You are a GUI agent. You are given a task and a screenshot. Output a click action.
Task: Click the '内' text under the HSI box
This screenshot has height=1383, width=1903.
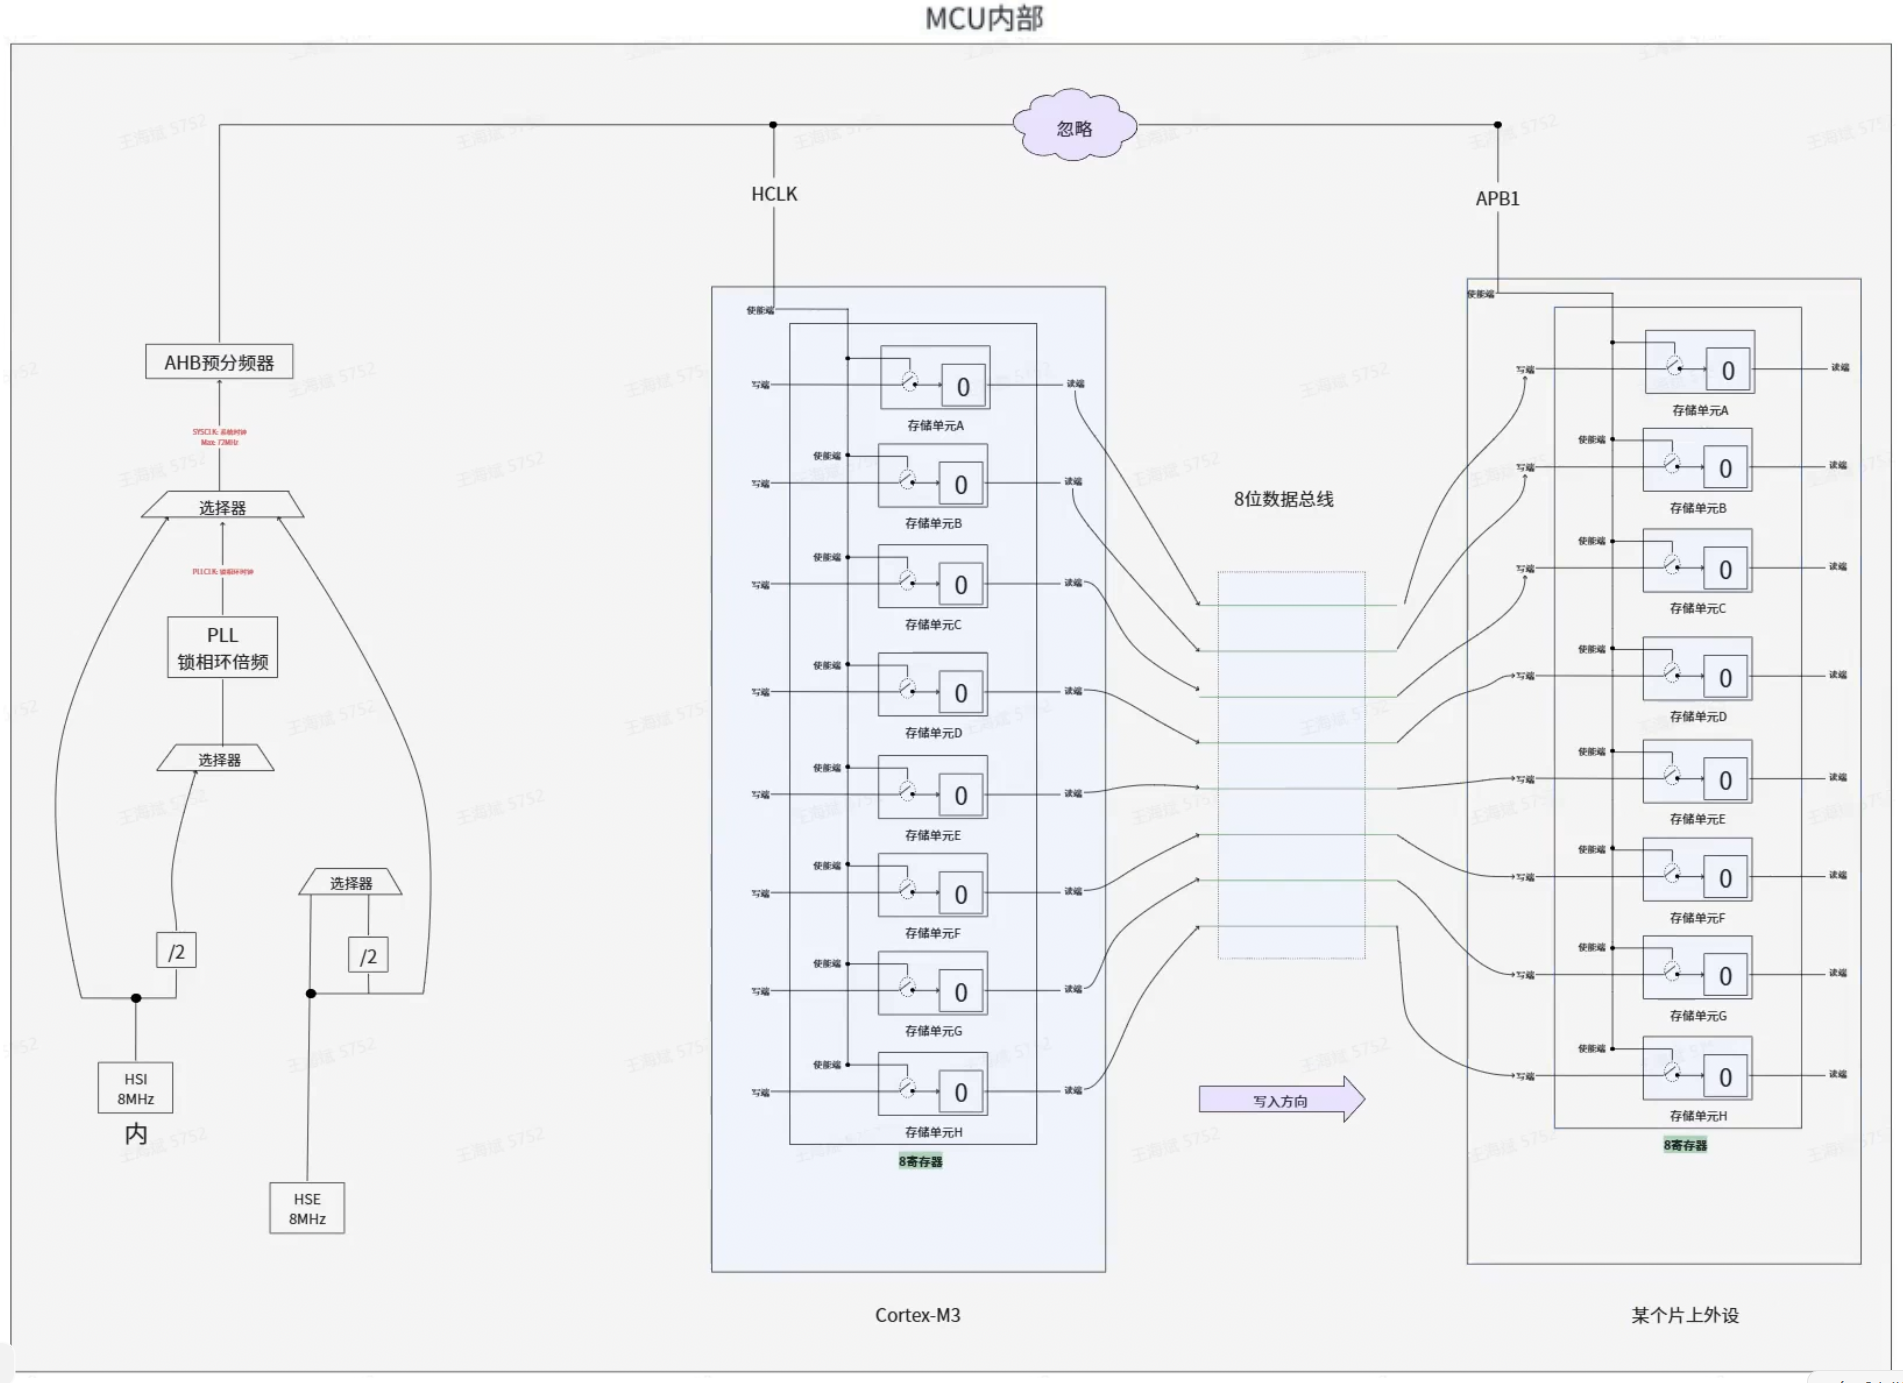[136, 1133]
